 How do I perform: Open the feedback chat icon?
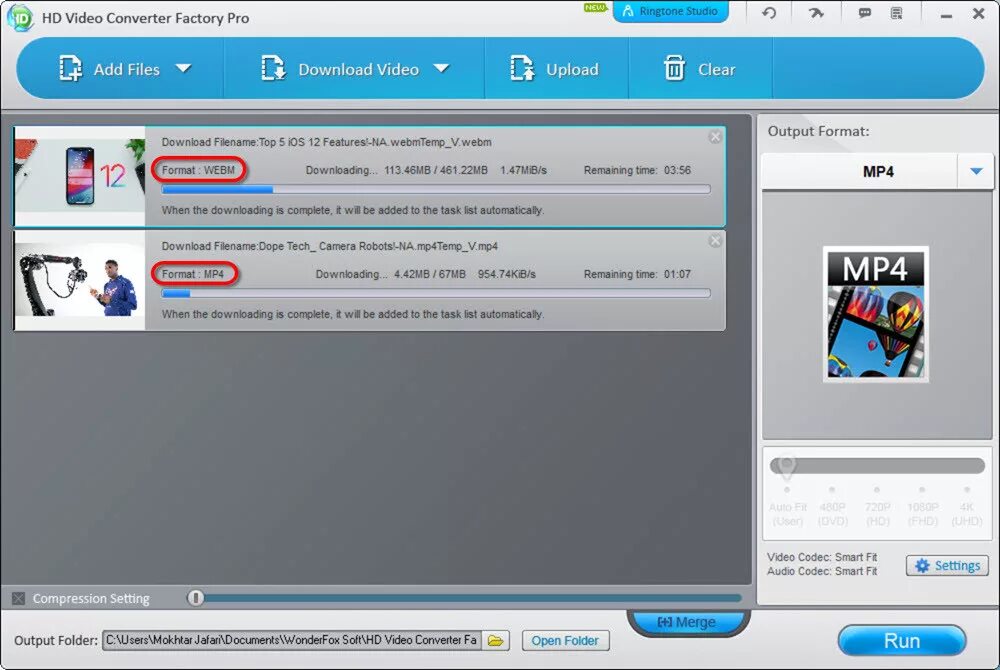(863, 13)
